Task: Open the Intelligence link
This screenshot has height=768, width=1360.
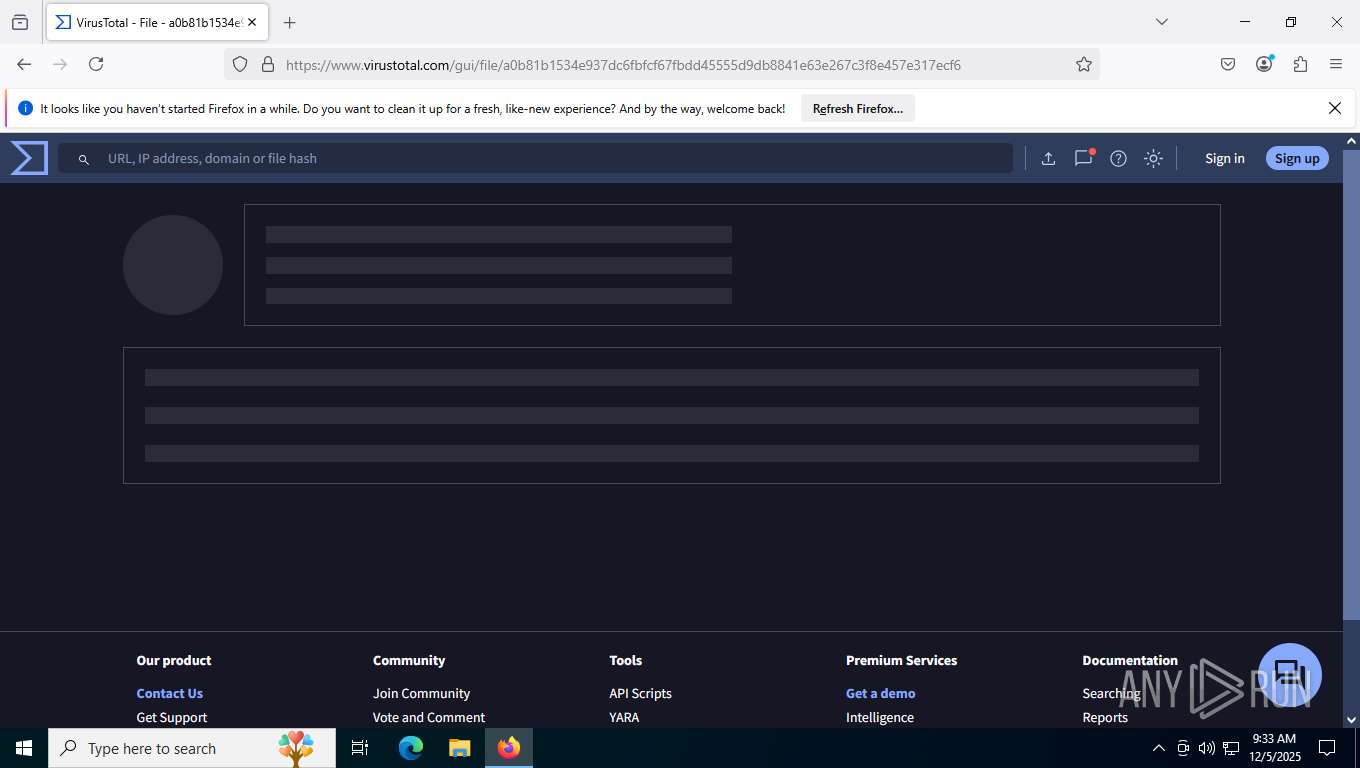Action: click(880, 717)
